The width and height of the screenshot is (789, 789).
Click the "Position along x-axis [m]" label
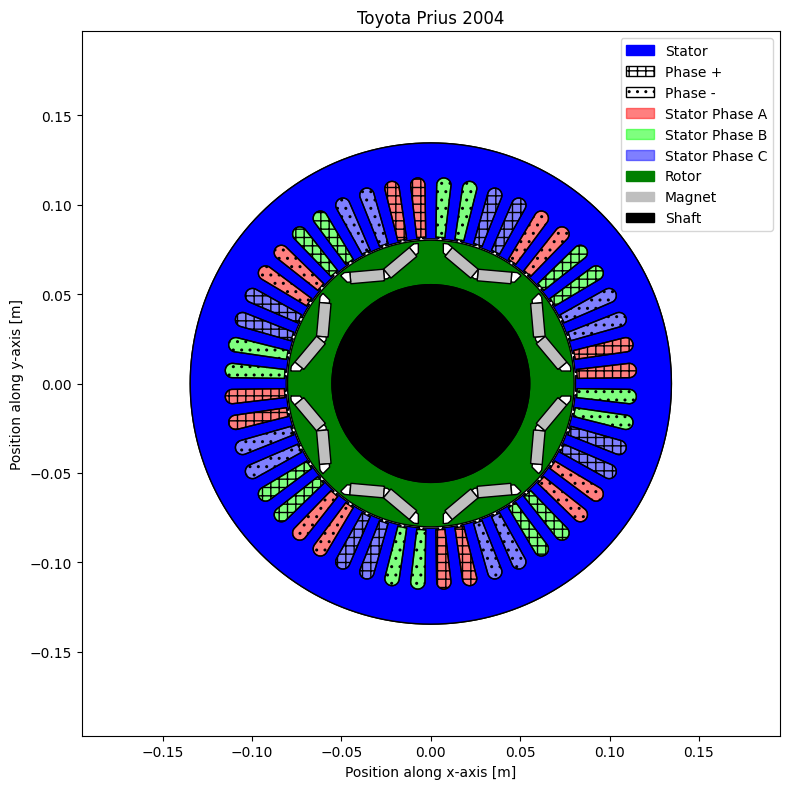430,772
